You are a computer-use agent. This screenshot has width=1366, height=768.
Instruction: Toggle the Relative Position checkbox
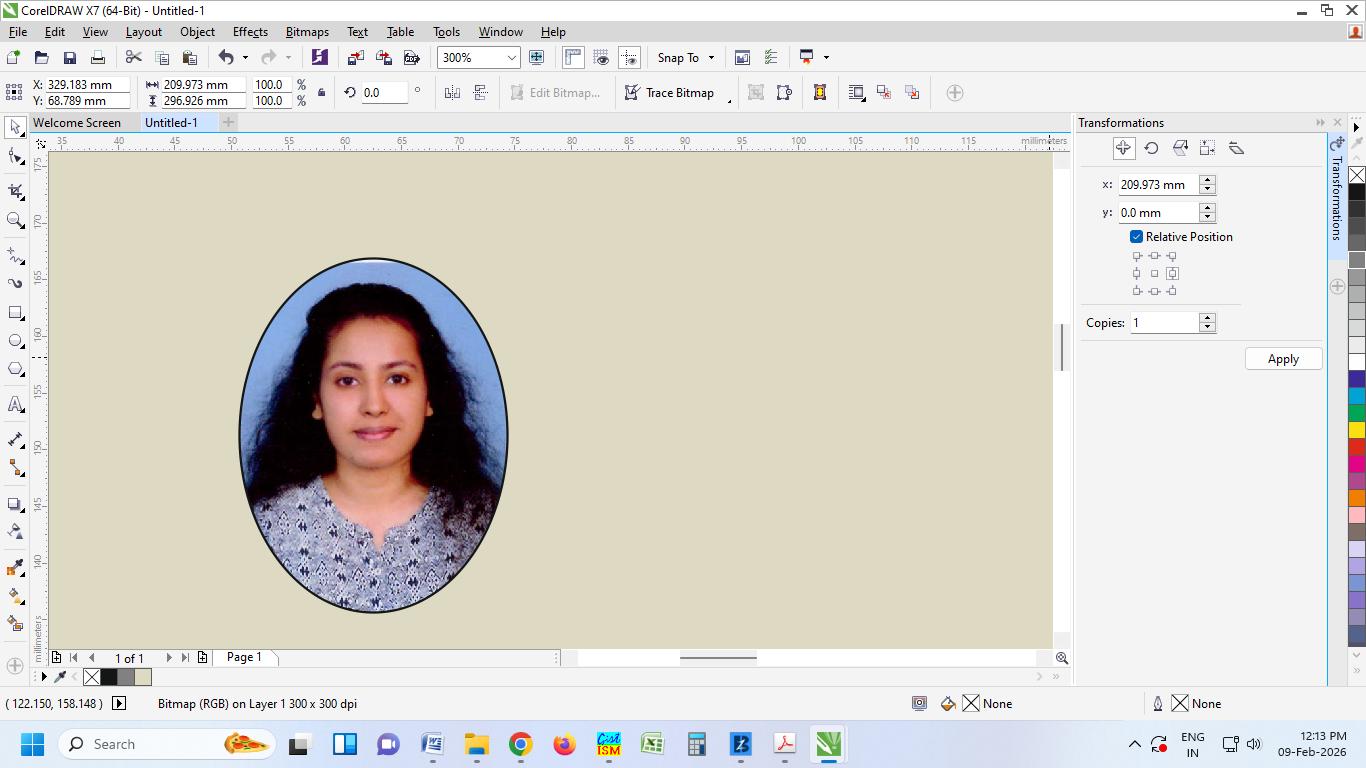coord(1136,237)
